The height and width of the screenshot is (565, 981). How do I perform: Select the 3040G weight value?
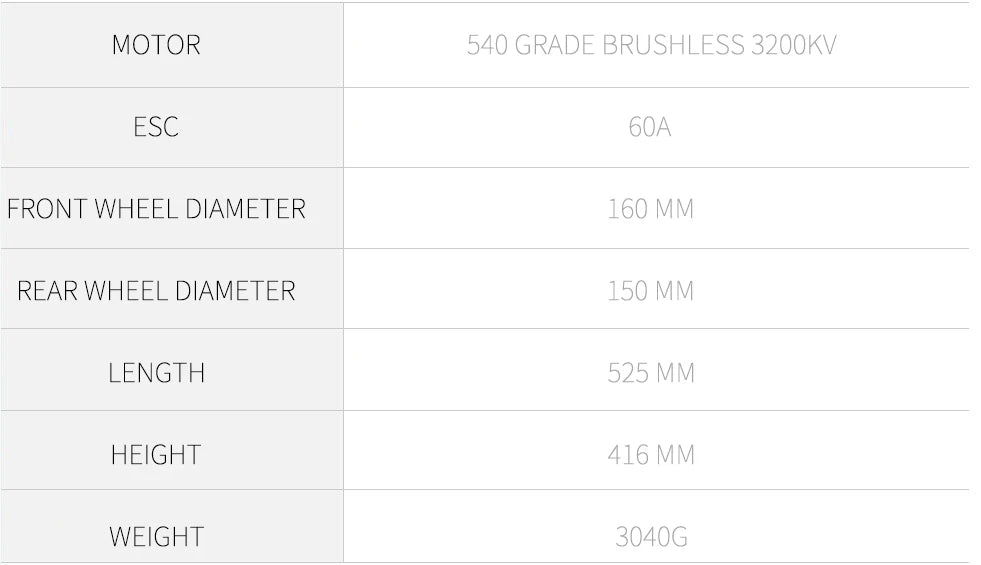point(650,537)
